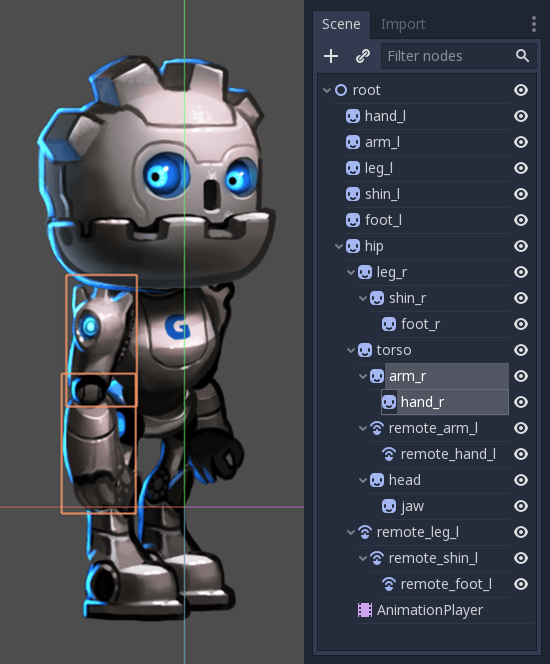Click the hip sprite icon
Viewport: 550px width, 664px height.
[353, 246]
